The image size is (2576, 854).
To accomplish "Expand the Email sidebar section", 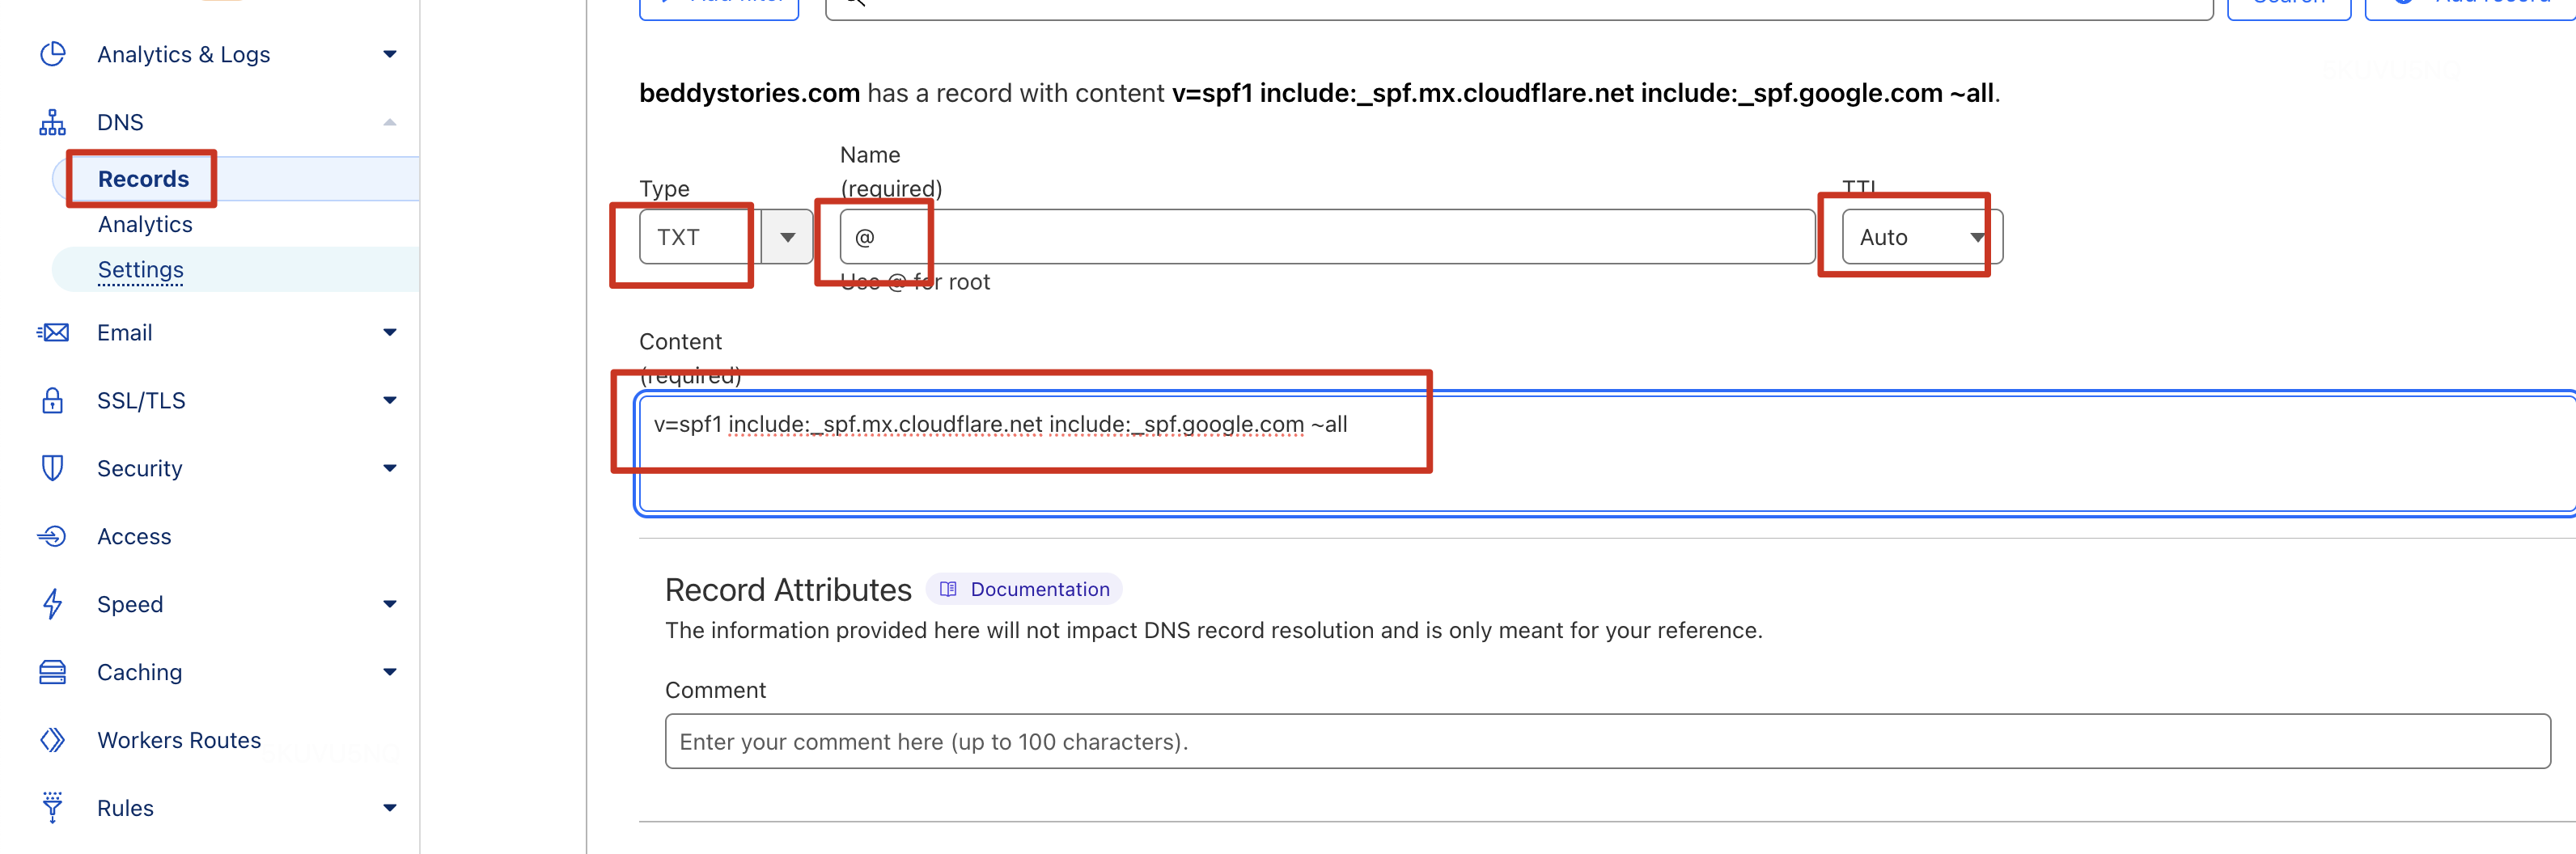I will (x=389, y=332).
